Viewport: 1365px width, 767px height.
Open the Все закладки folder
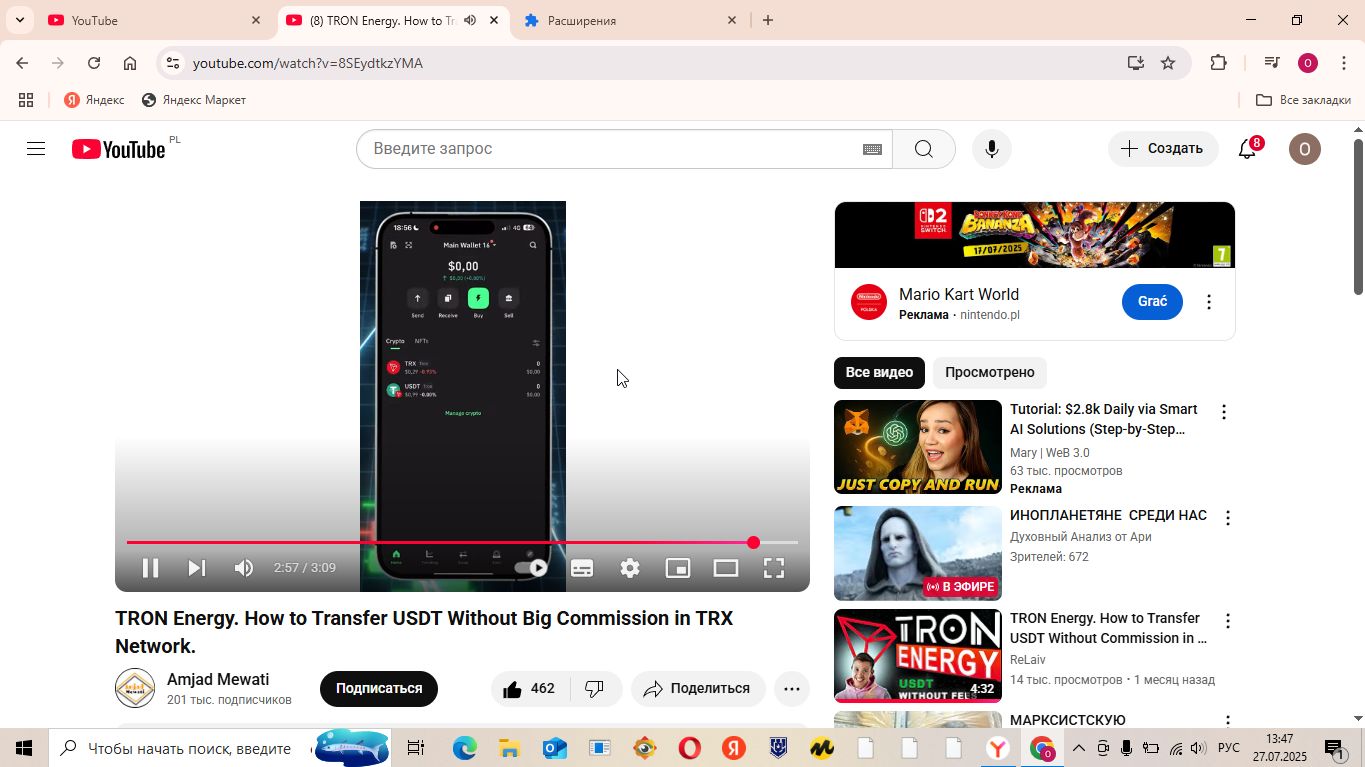[1303, 100]
